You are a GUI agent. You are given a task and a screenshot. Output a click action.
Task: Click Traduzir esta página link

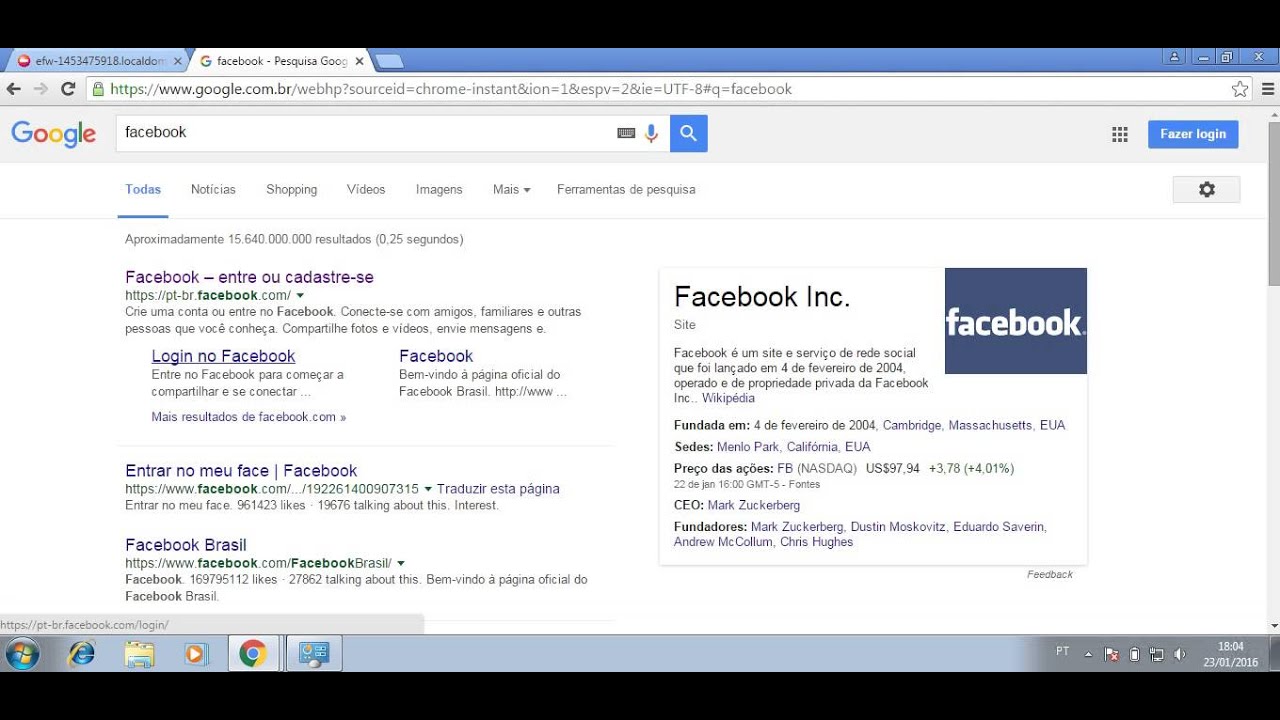[x=498, y=489]
